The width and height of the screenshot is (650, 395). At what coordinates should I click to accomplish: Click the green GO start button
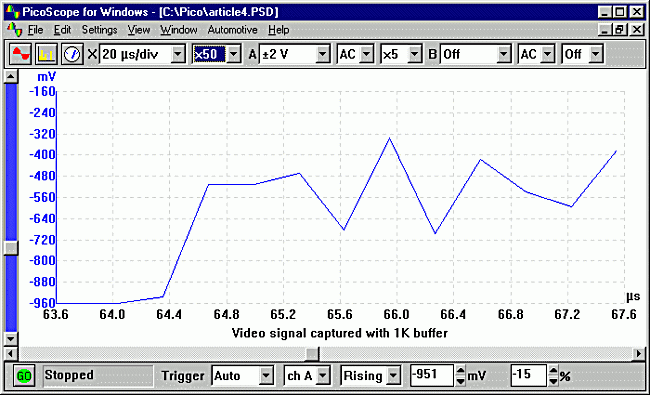coord(24,376)
